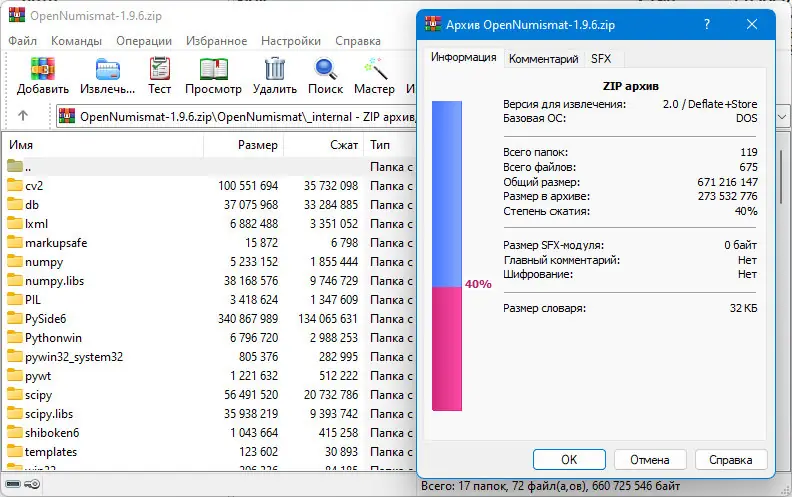
Task: Open the Справка menu
Action: (x=358, y=41)
